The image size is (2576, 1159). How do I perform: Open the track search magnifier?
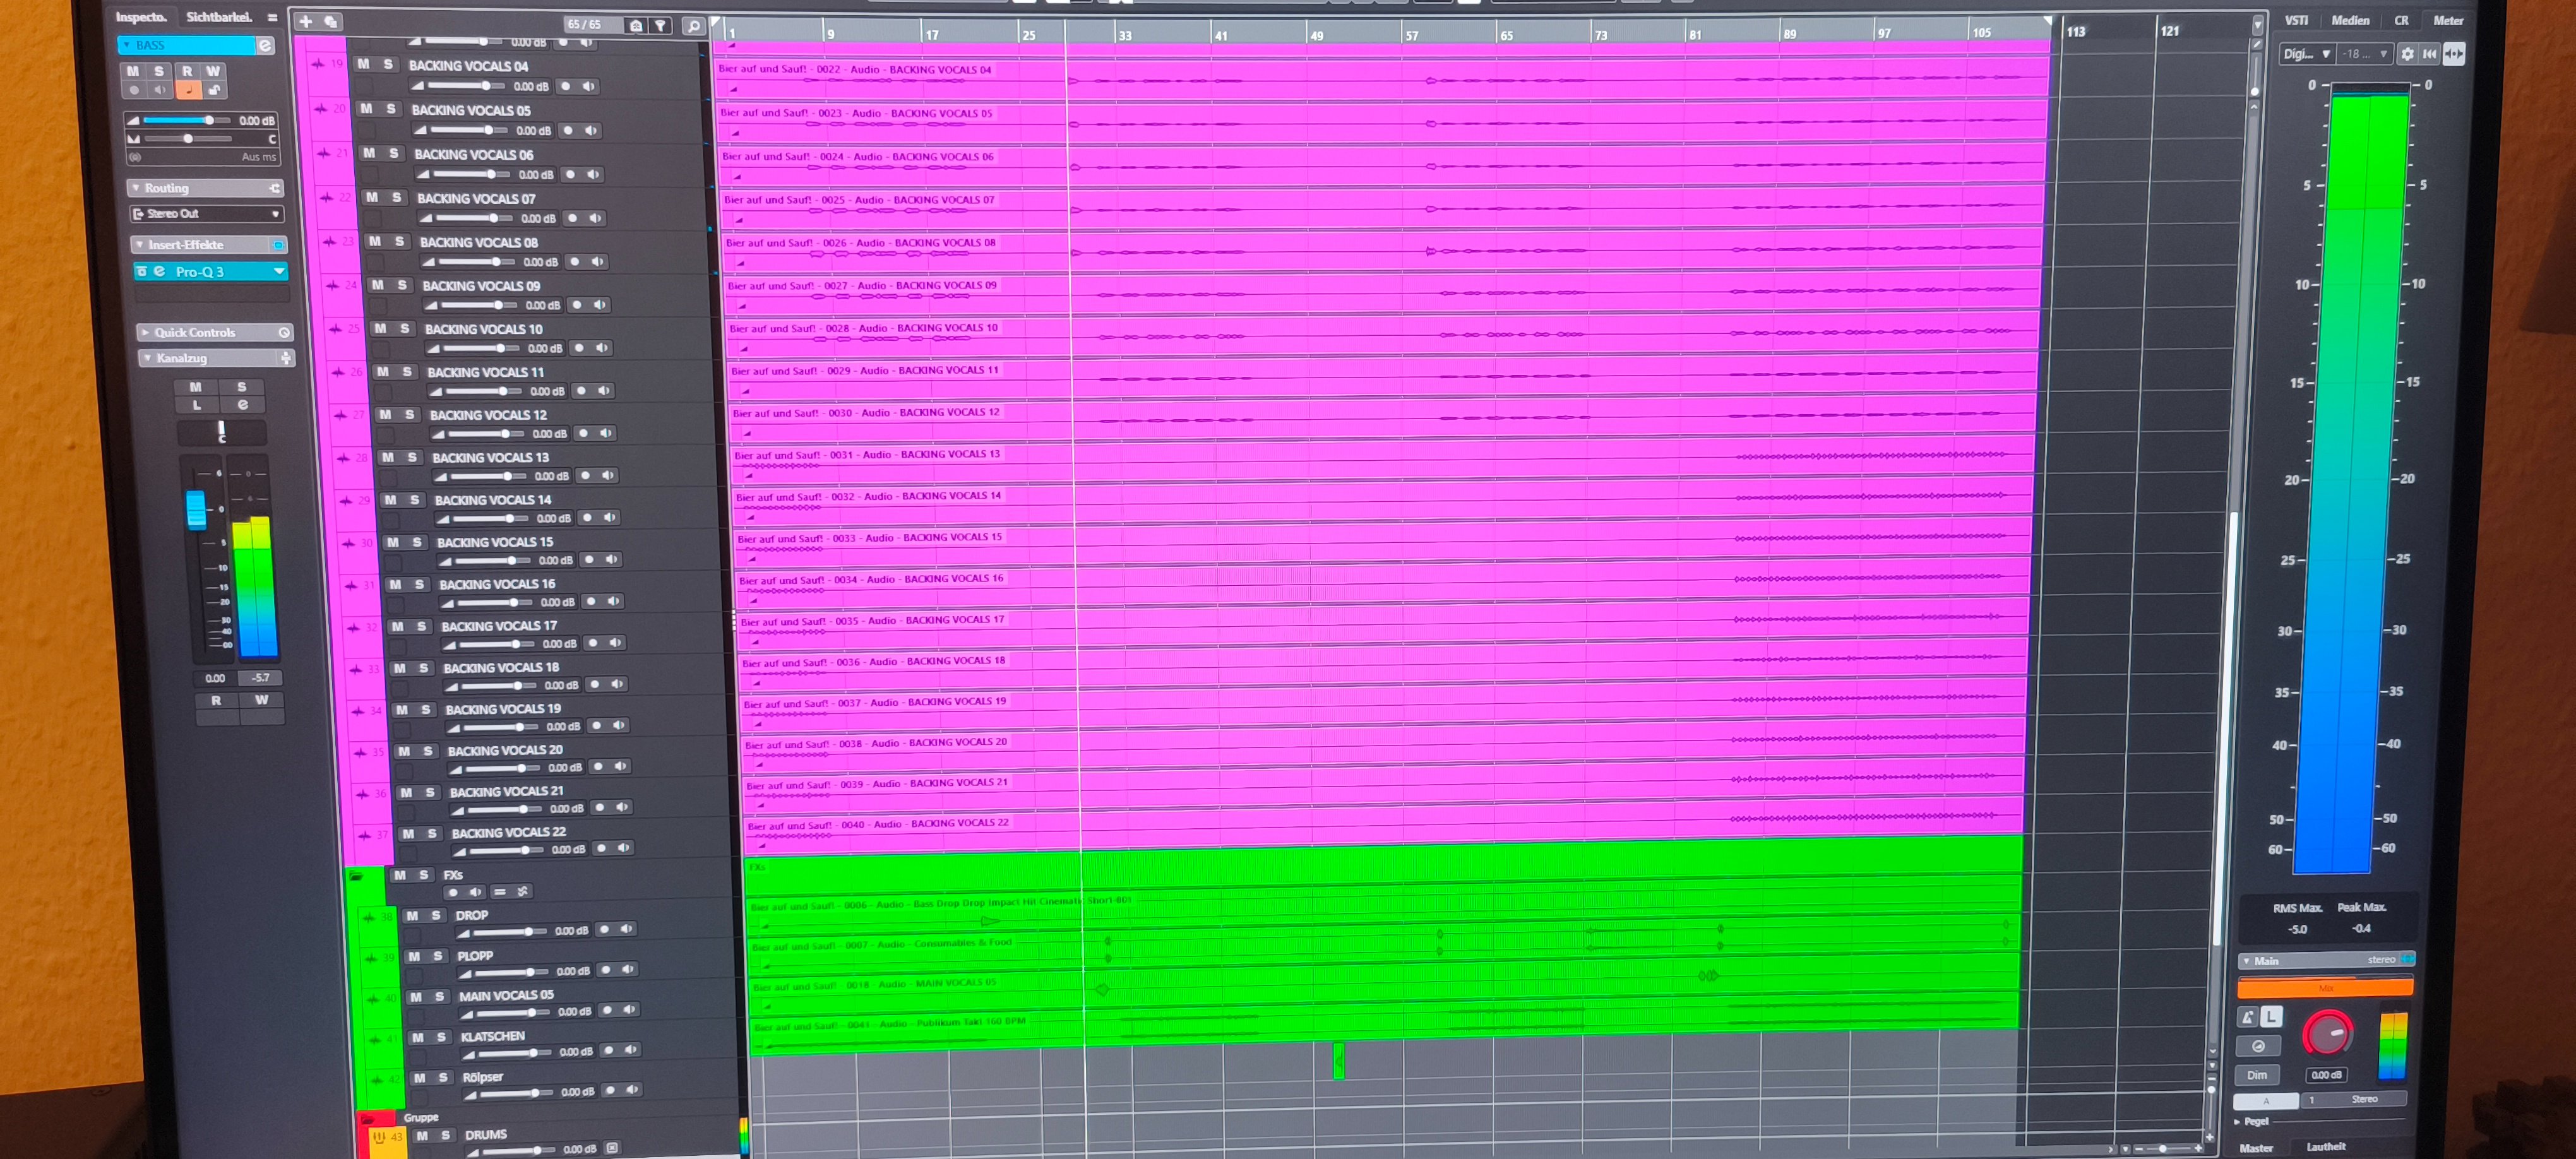tap(693, 26)
